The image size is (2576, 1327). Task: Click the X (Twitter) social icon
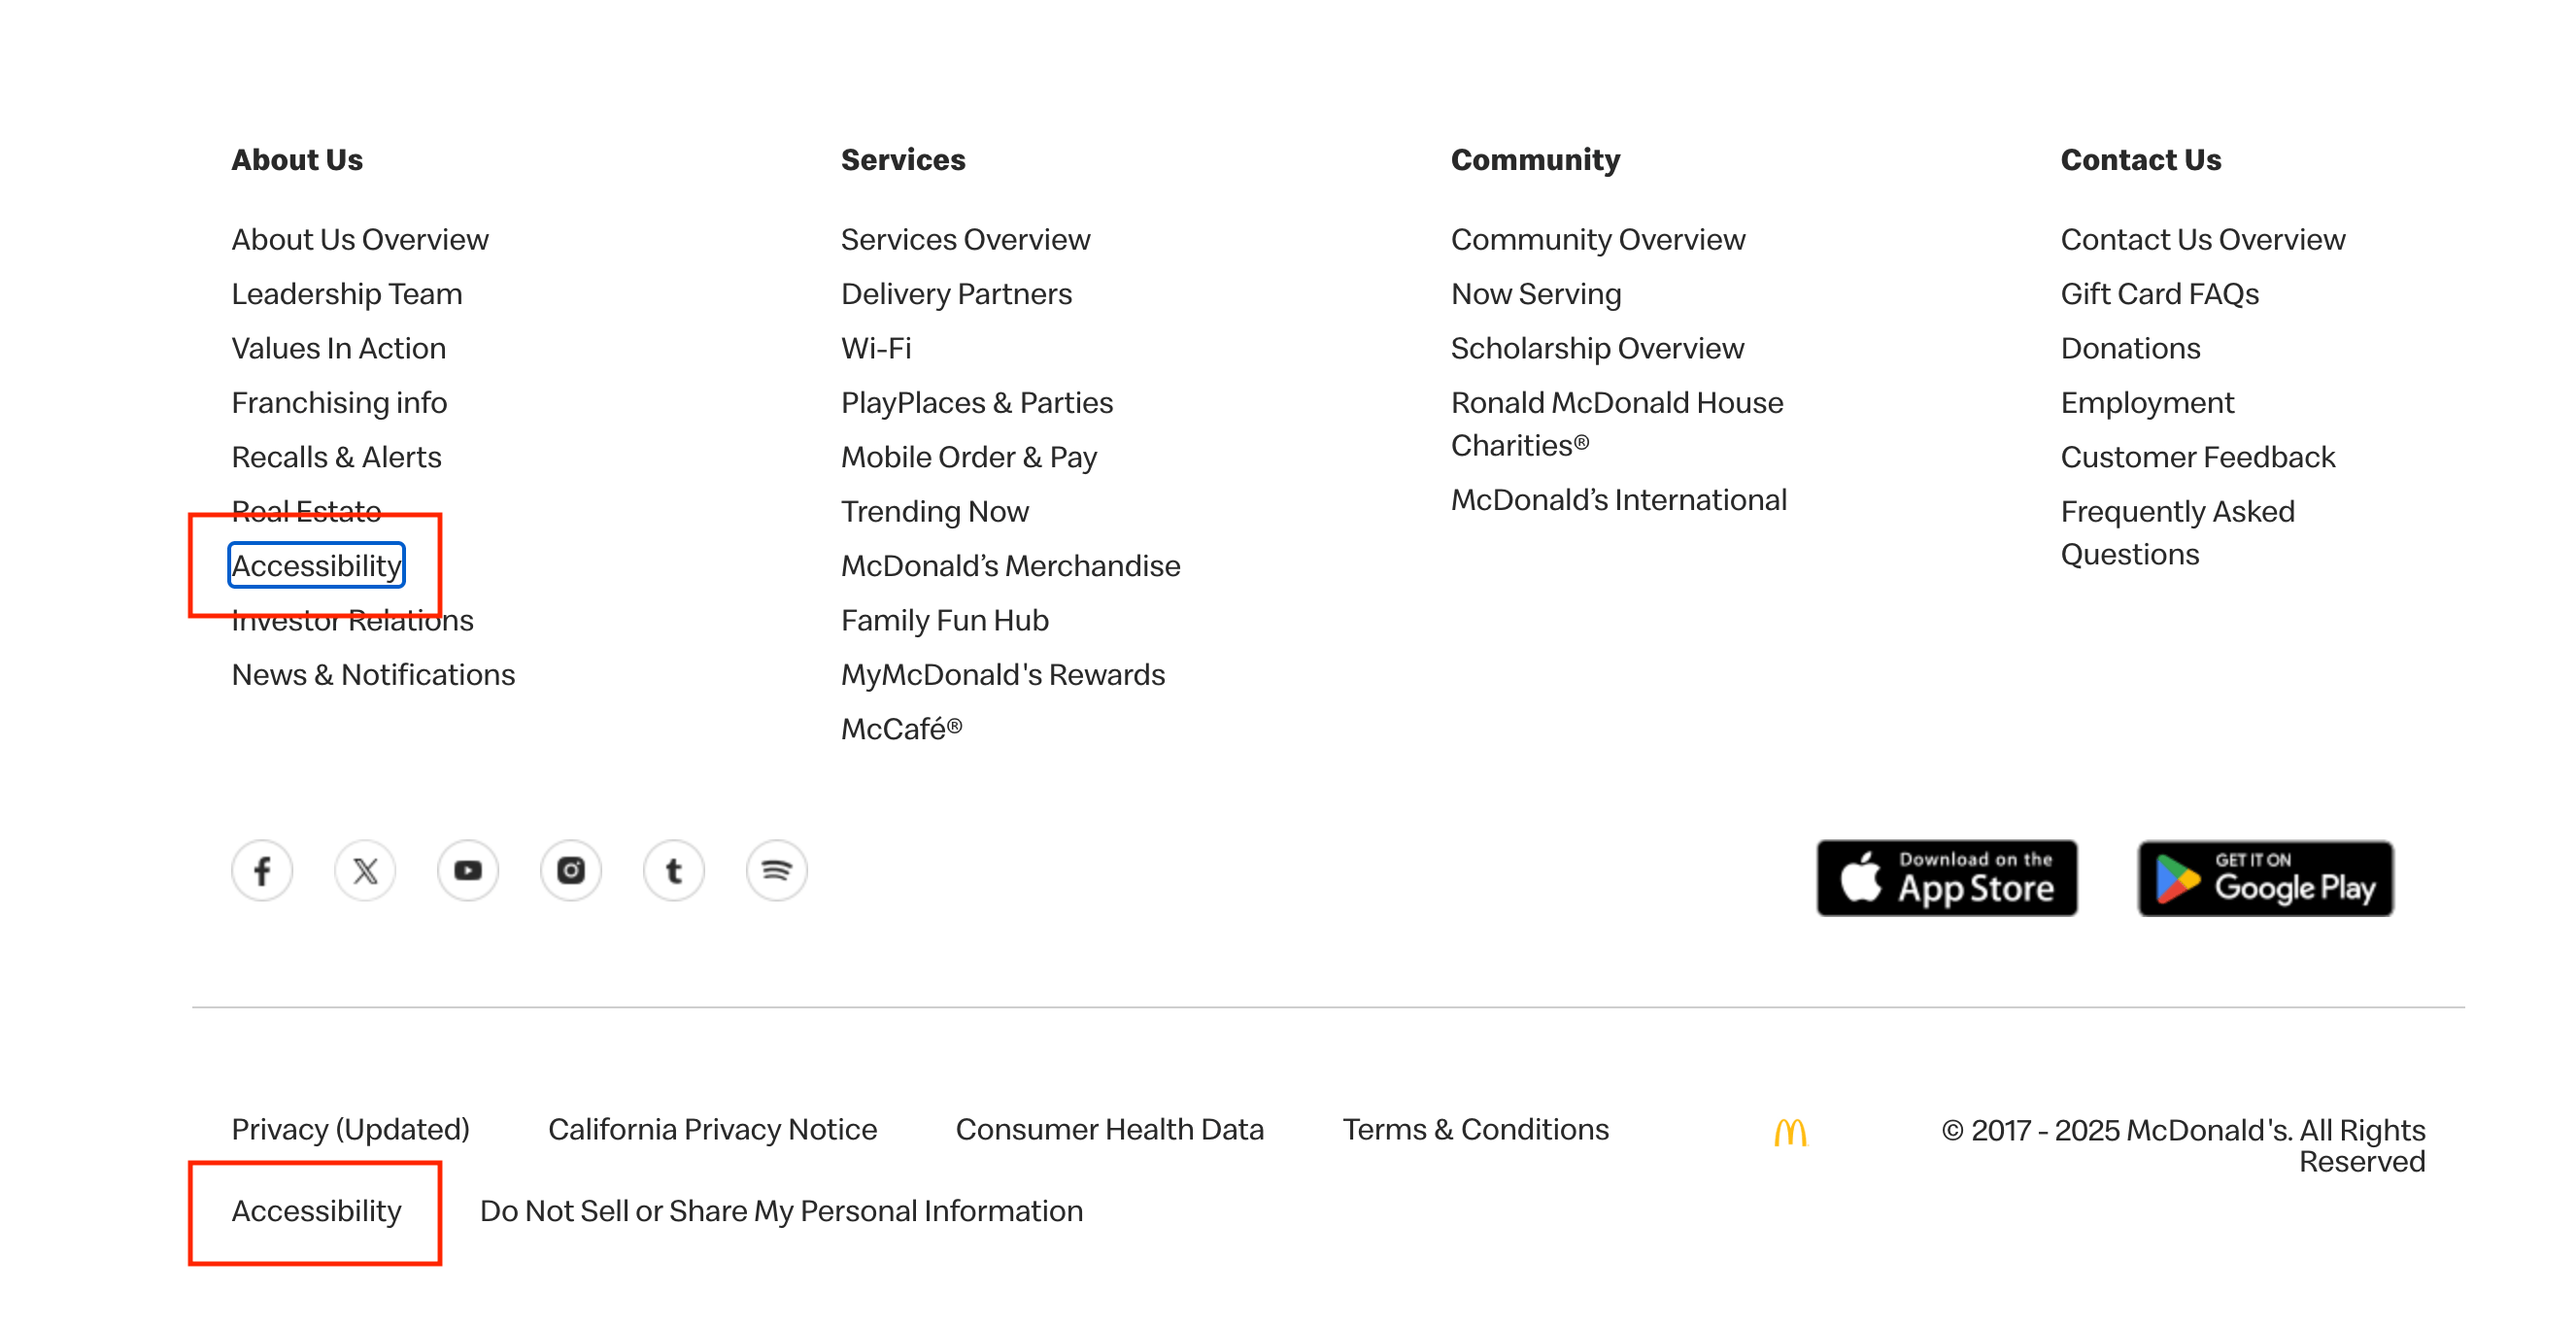[365, 871]
